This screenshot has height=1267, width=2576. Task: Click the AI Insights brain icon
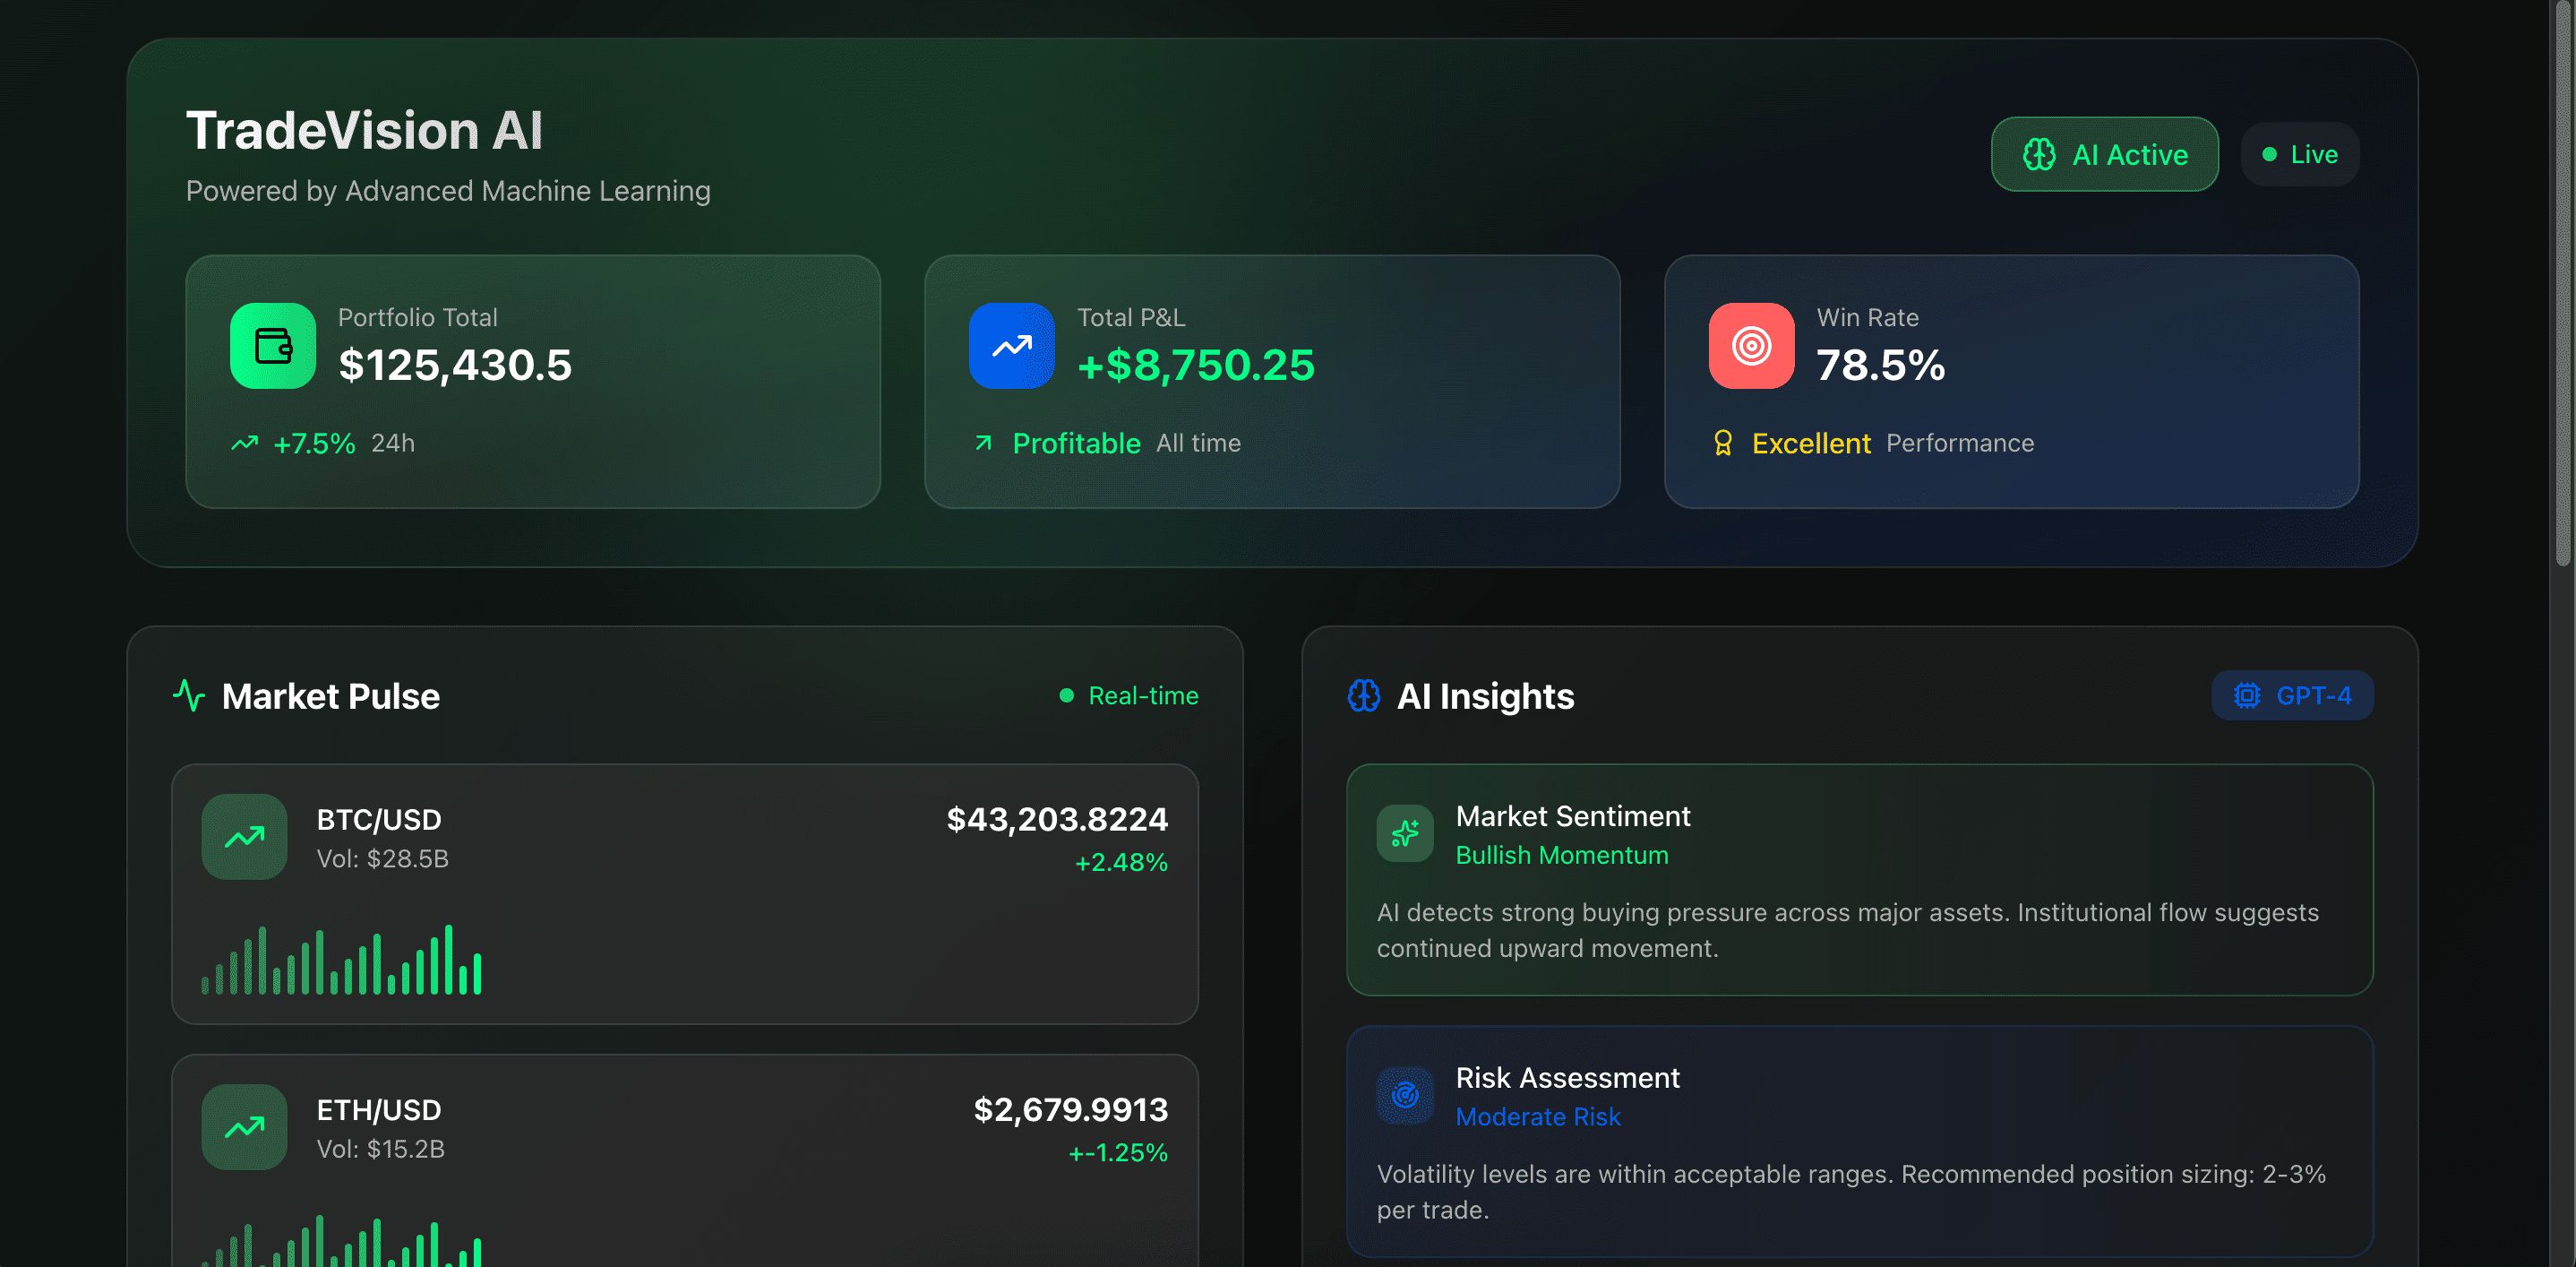coord(1363,695)
